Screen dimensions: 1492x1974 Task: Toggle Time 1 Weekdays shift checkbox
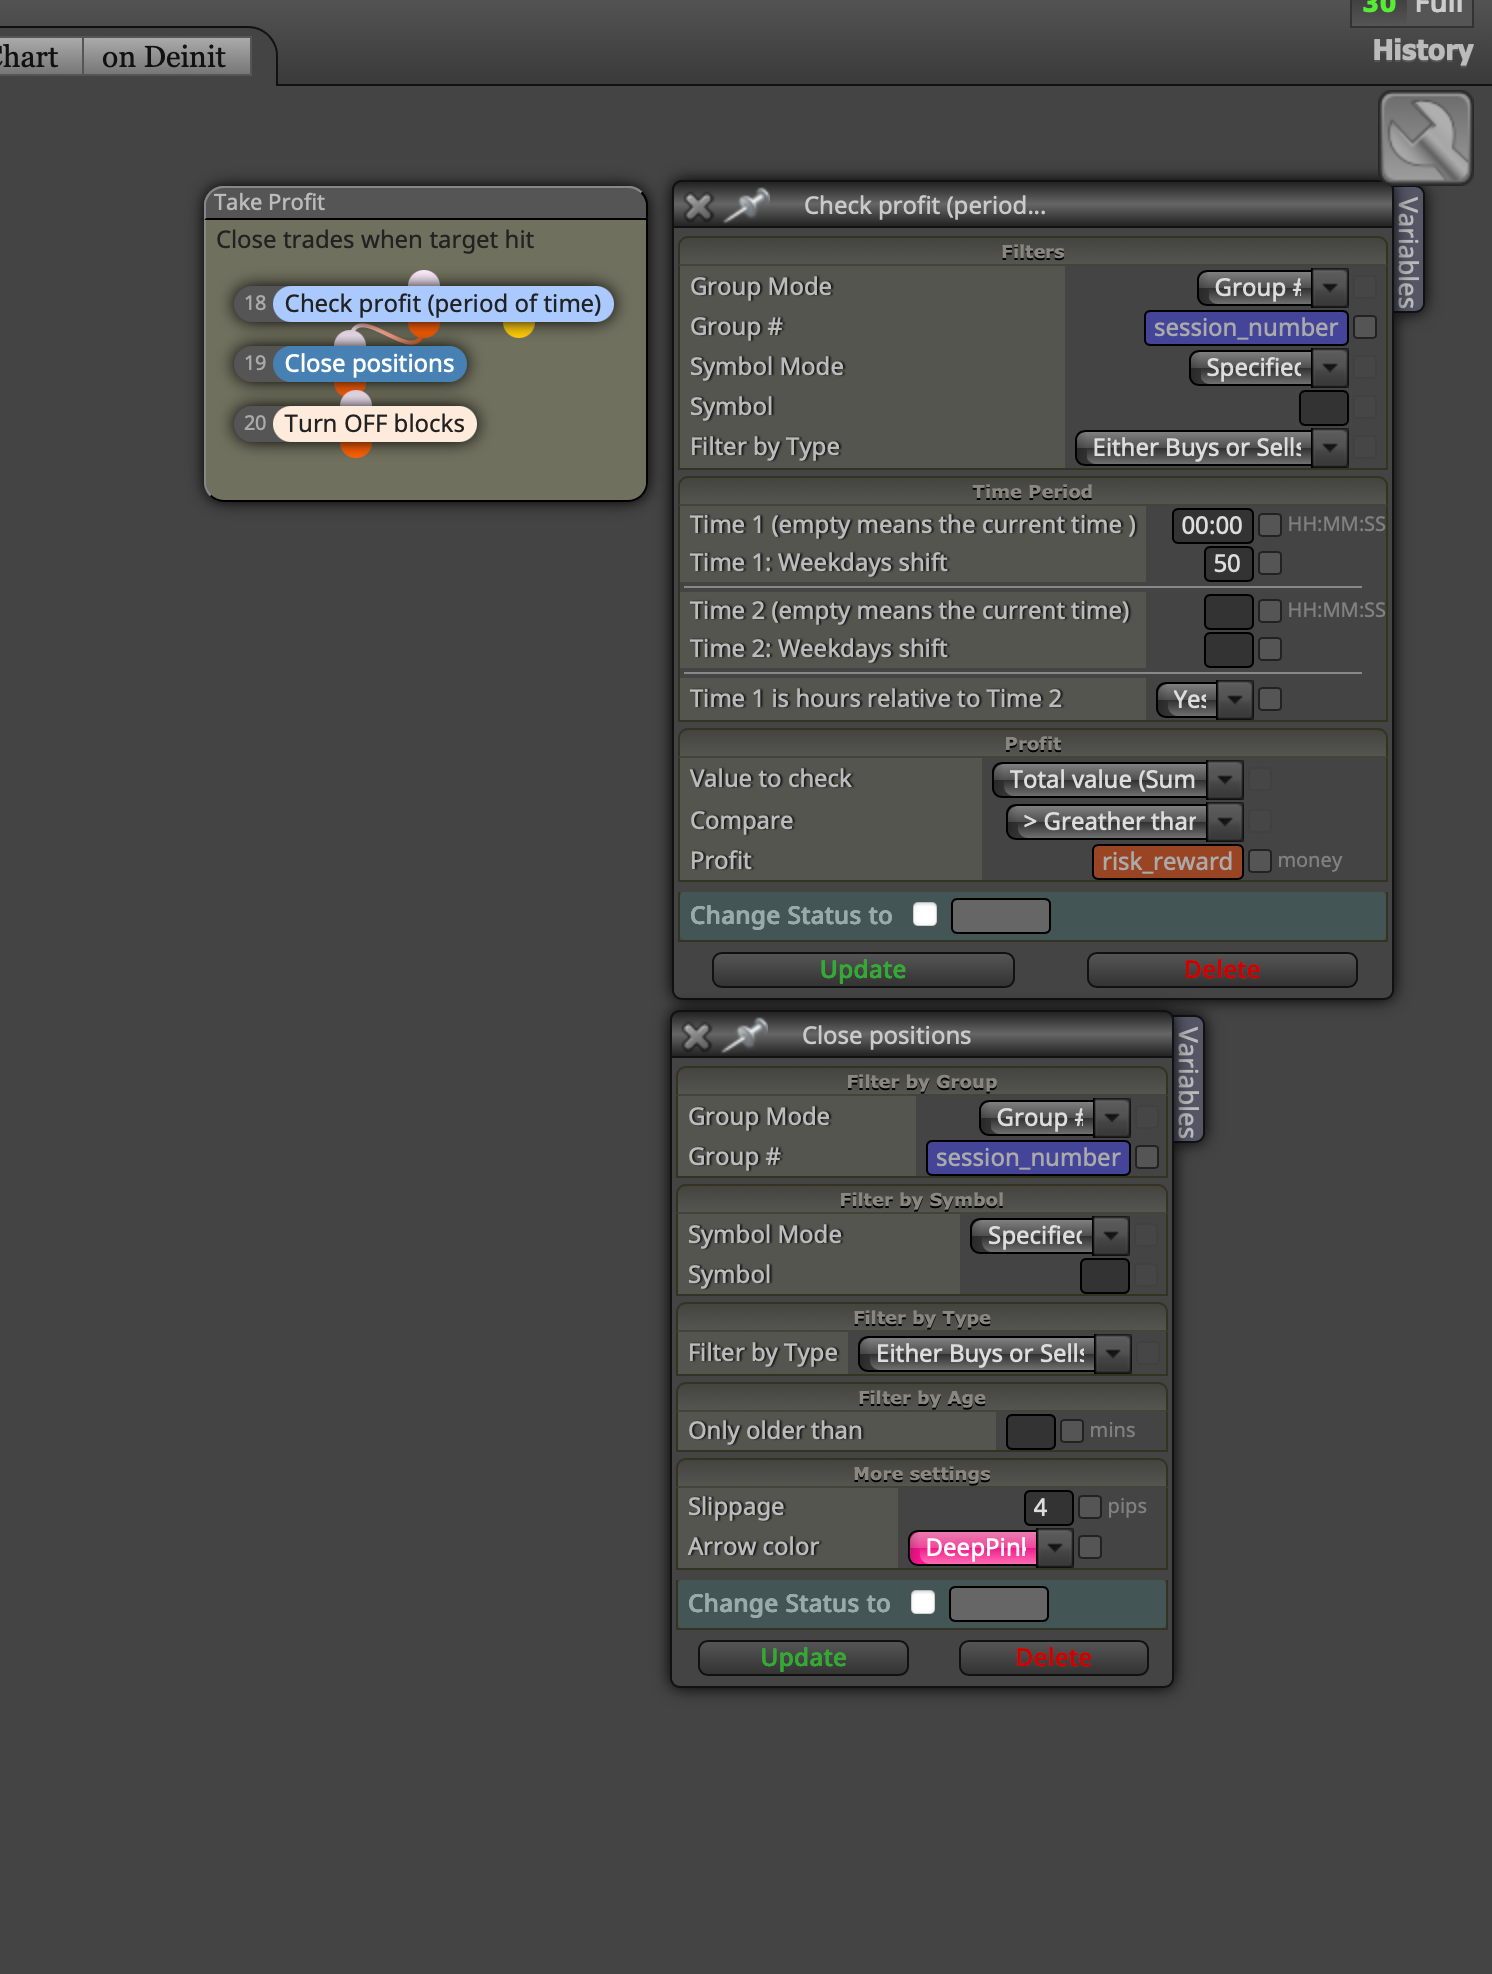pos(1270,563)
